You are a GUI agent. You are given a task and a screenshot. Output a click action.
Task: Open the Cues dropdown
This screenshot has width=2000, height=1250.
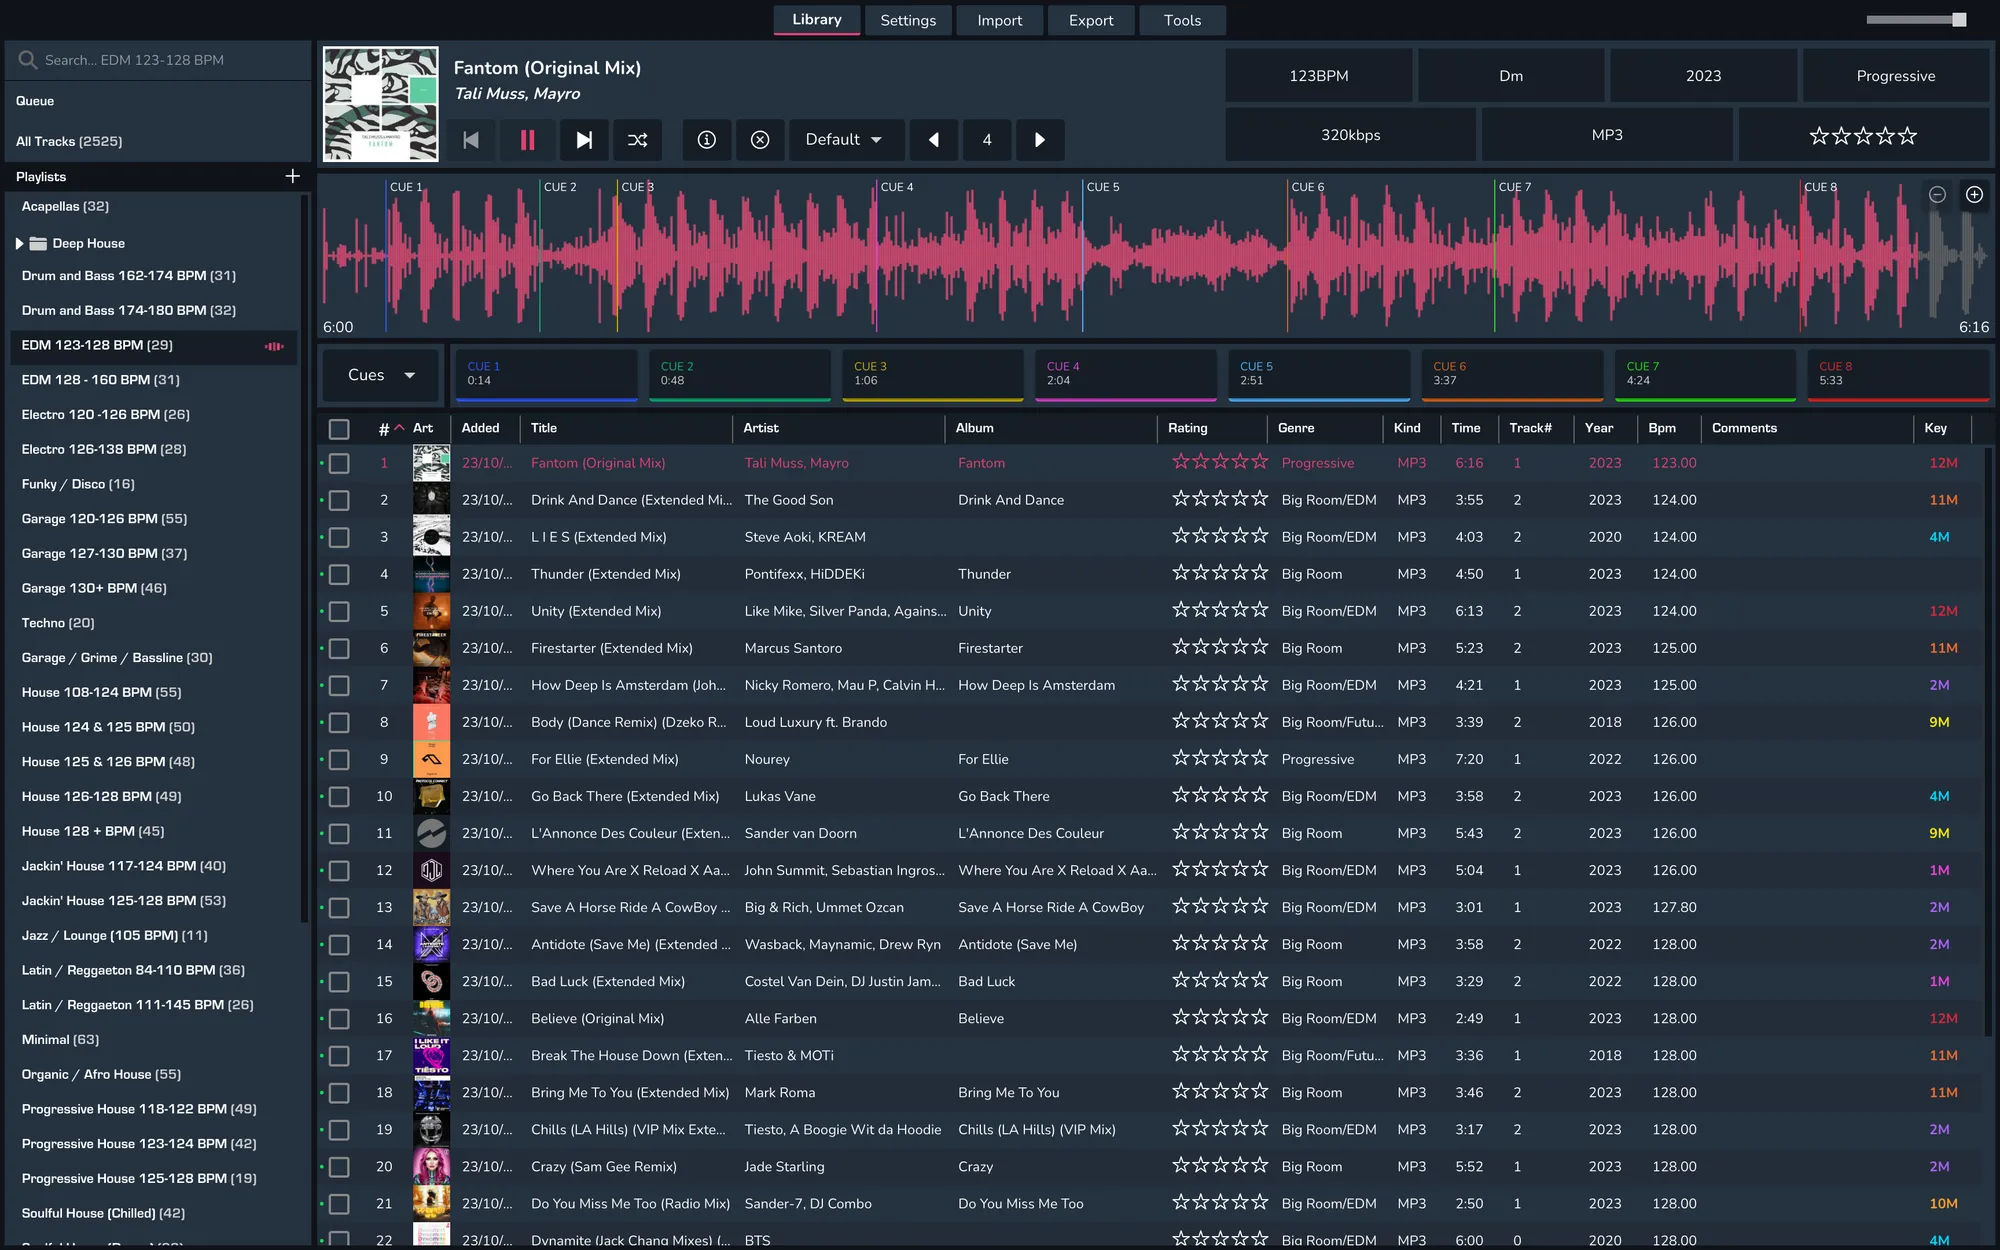pos(381,375)
